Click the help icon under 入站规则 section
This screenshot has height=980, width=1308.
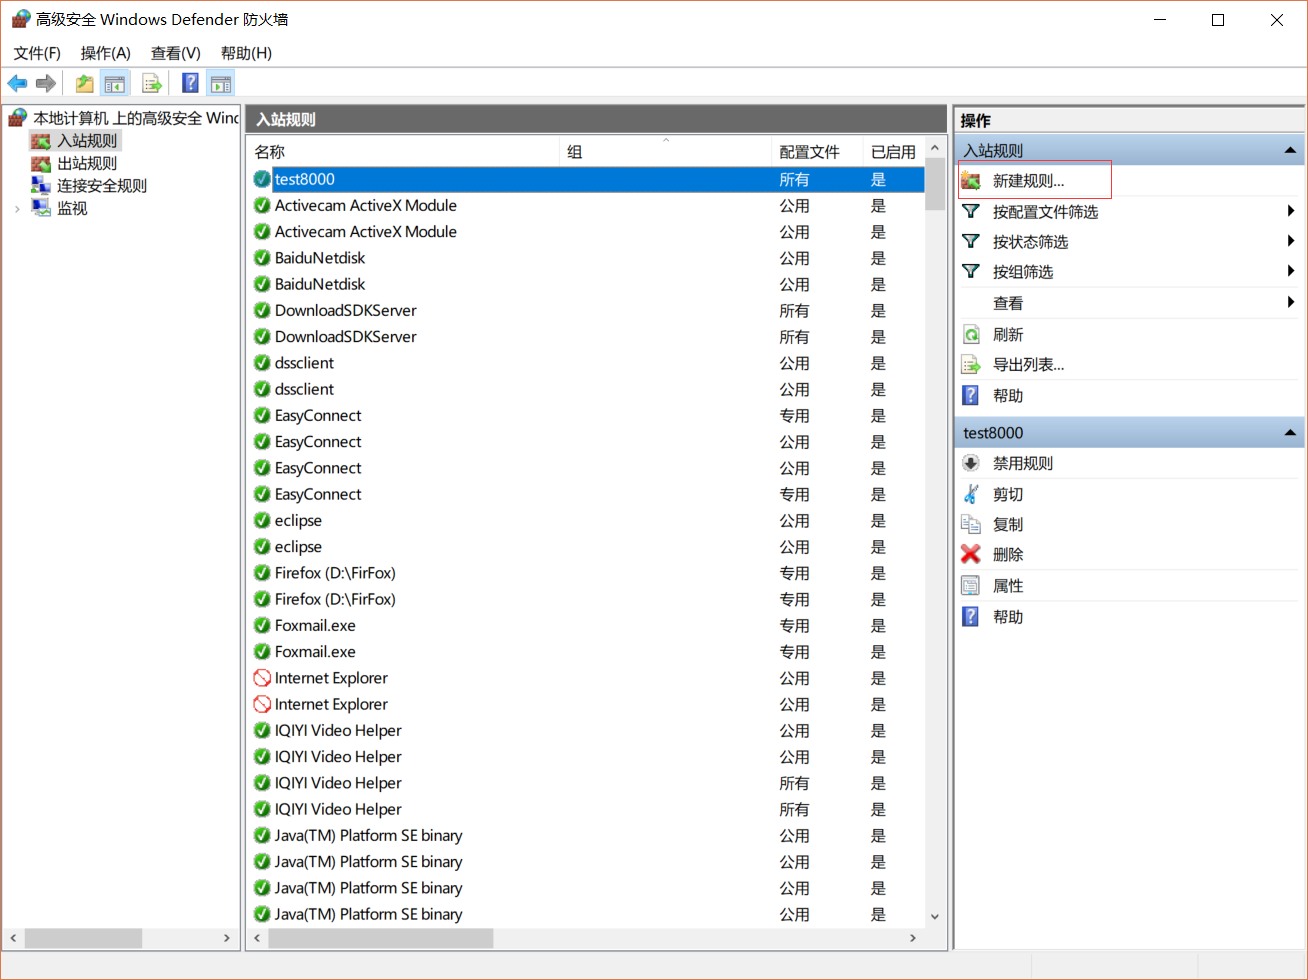pos(970,395)
